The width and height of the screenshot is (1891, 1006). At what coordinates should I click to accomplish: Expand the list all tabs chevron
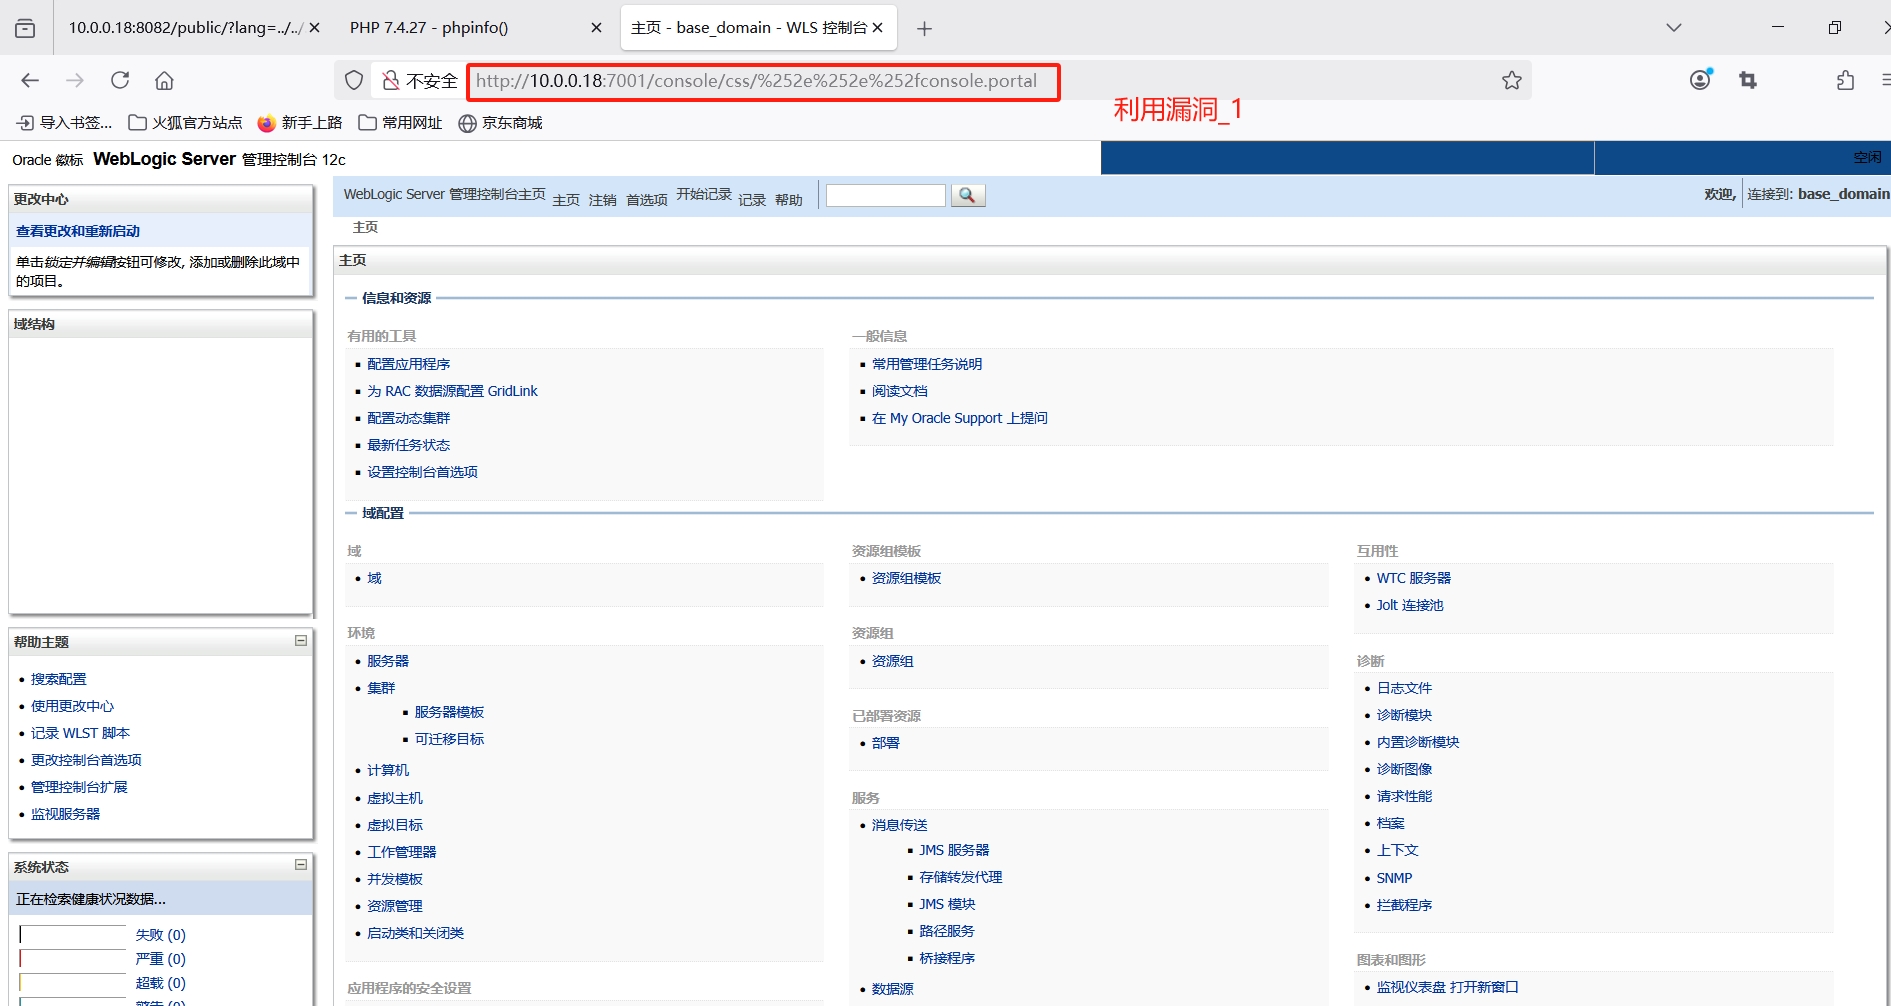(x=1674, y=28)
